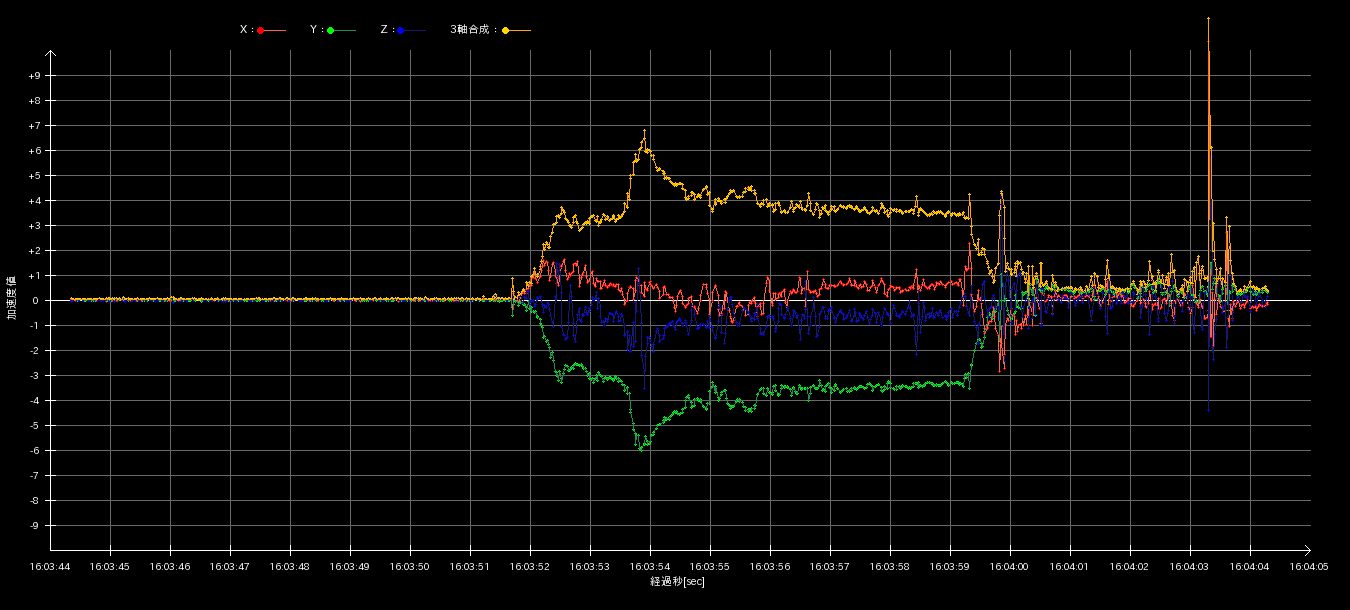Click the green curve's lowest dip near -6
This screenshot has height=610, width=1350.
[640, 449]
